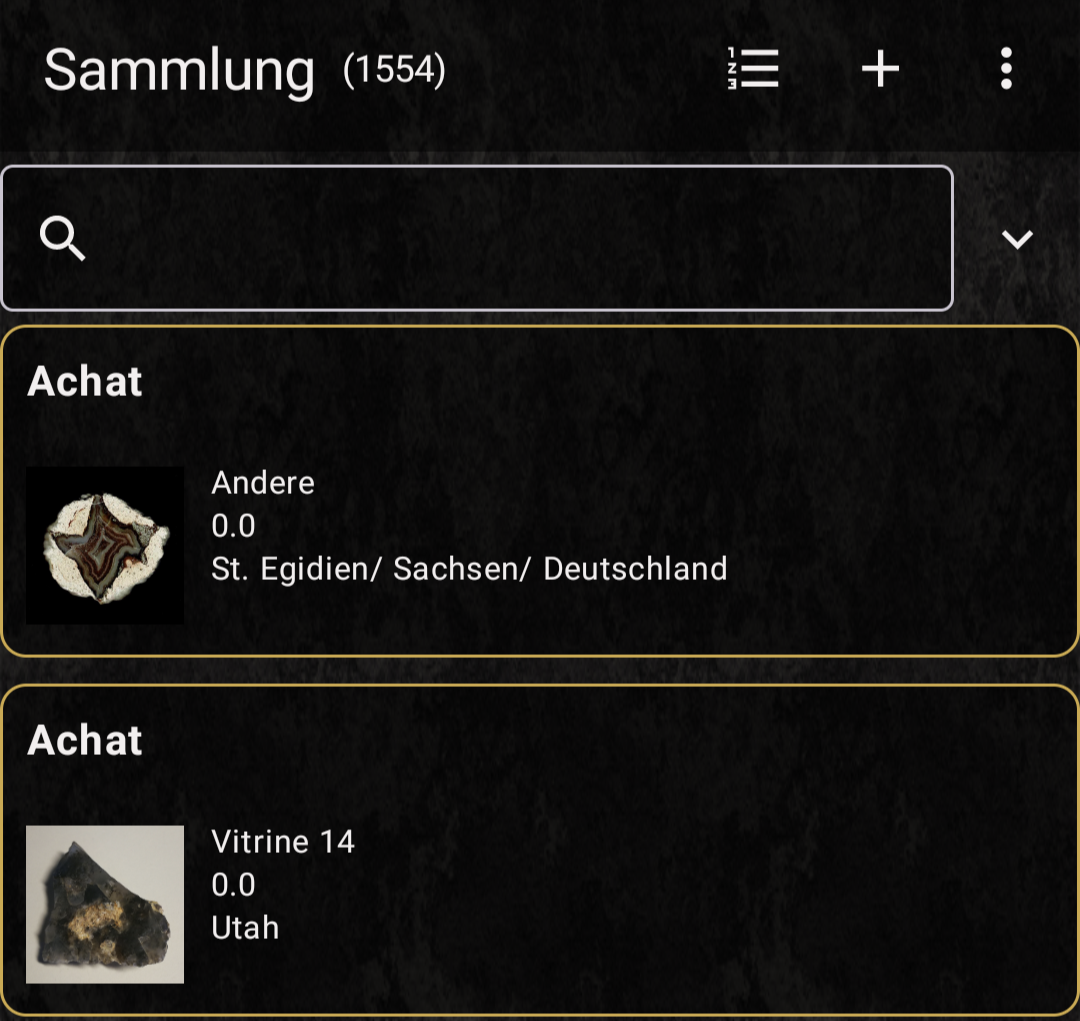Tap the Achat heading above Vitrine 14
This screenshot has width=1080, height=1021.
pyautogui.click(x=85, y=740)
